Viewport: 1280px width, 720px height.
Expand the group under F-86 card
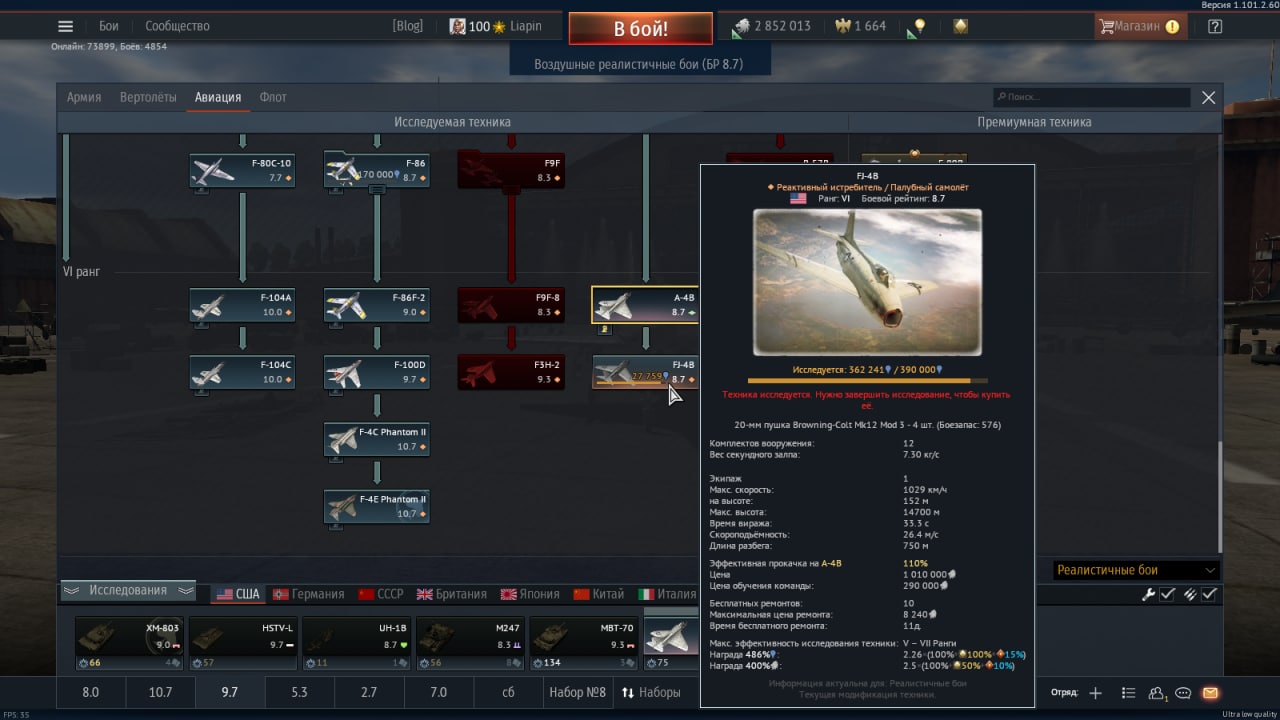coord(377,190)
